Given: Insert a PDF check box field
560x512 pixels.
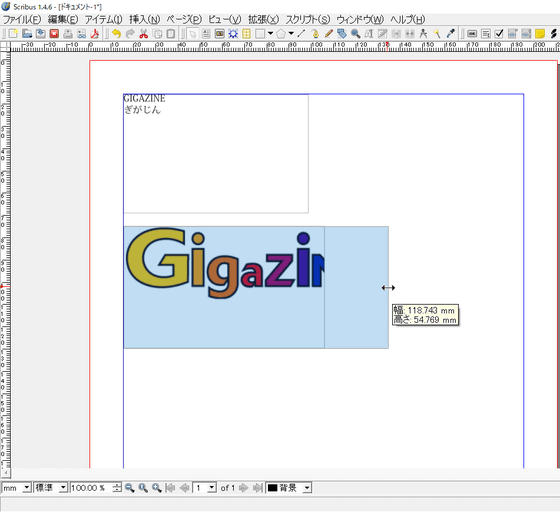Looking at the screenshot, I should coord(499,34).
